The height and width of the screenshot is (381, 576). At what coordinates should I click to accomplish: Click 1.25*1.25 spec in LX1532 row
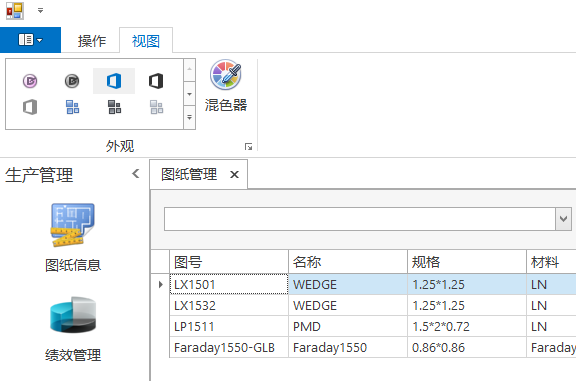pyautogui.click(x=467, y=305)
